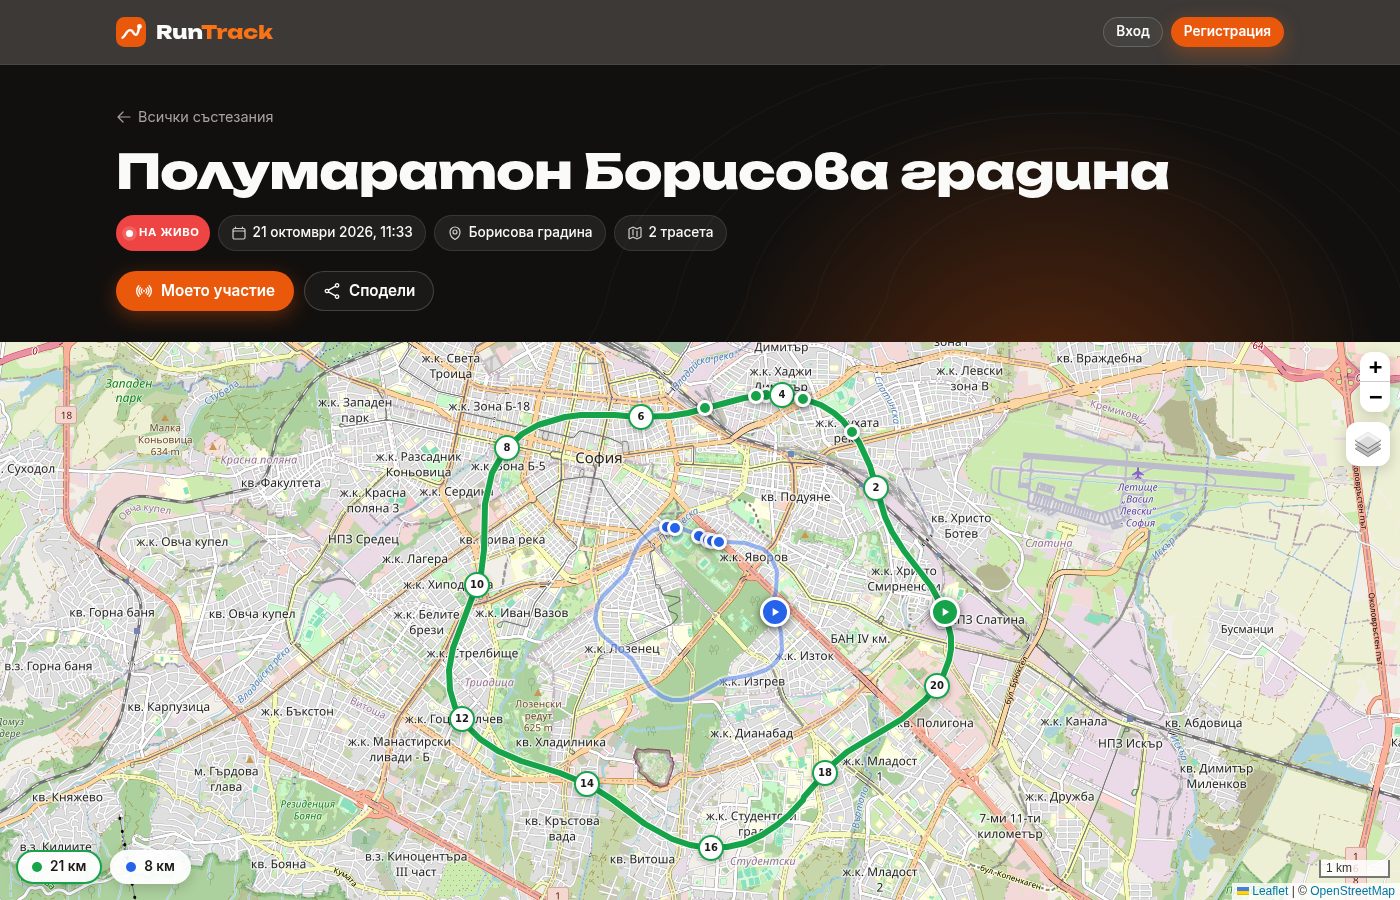Screen dimensions: 1400x900
Task: Click the green 21 km start marker
Action: click(945, 611)
